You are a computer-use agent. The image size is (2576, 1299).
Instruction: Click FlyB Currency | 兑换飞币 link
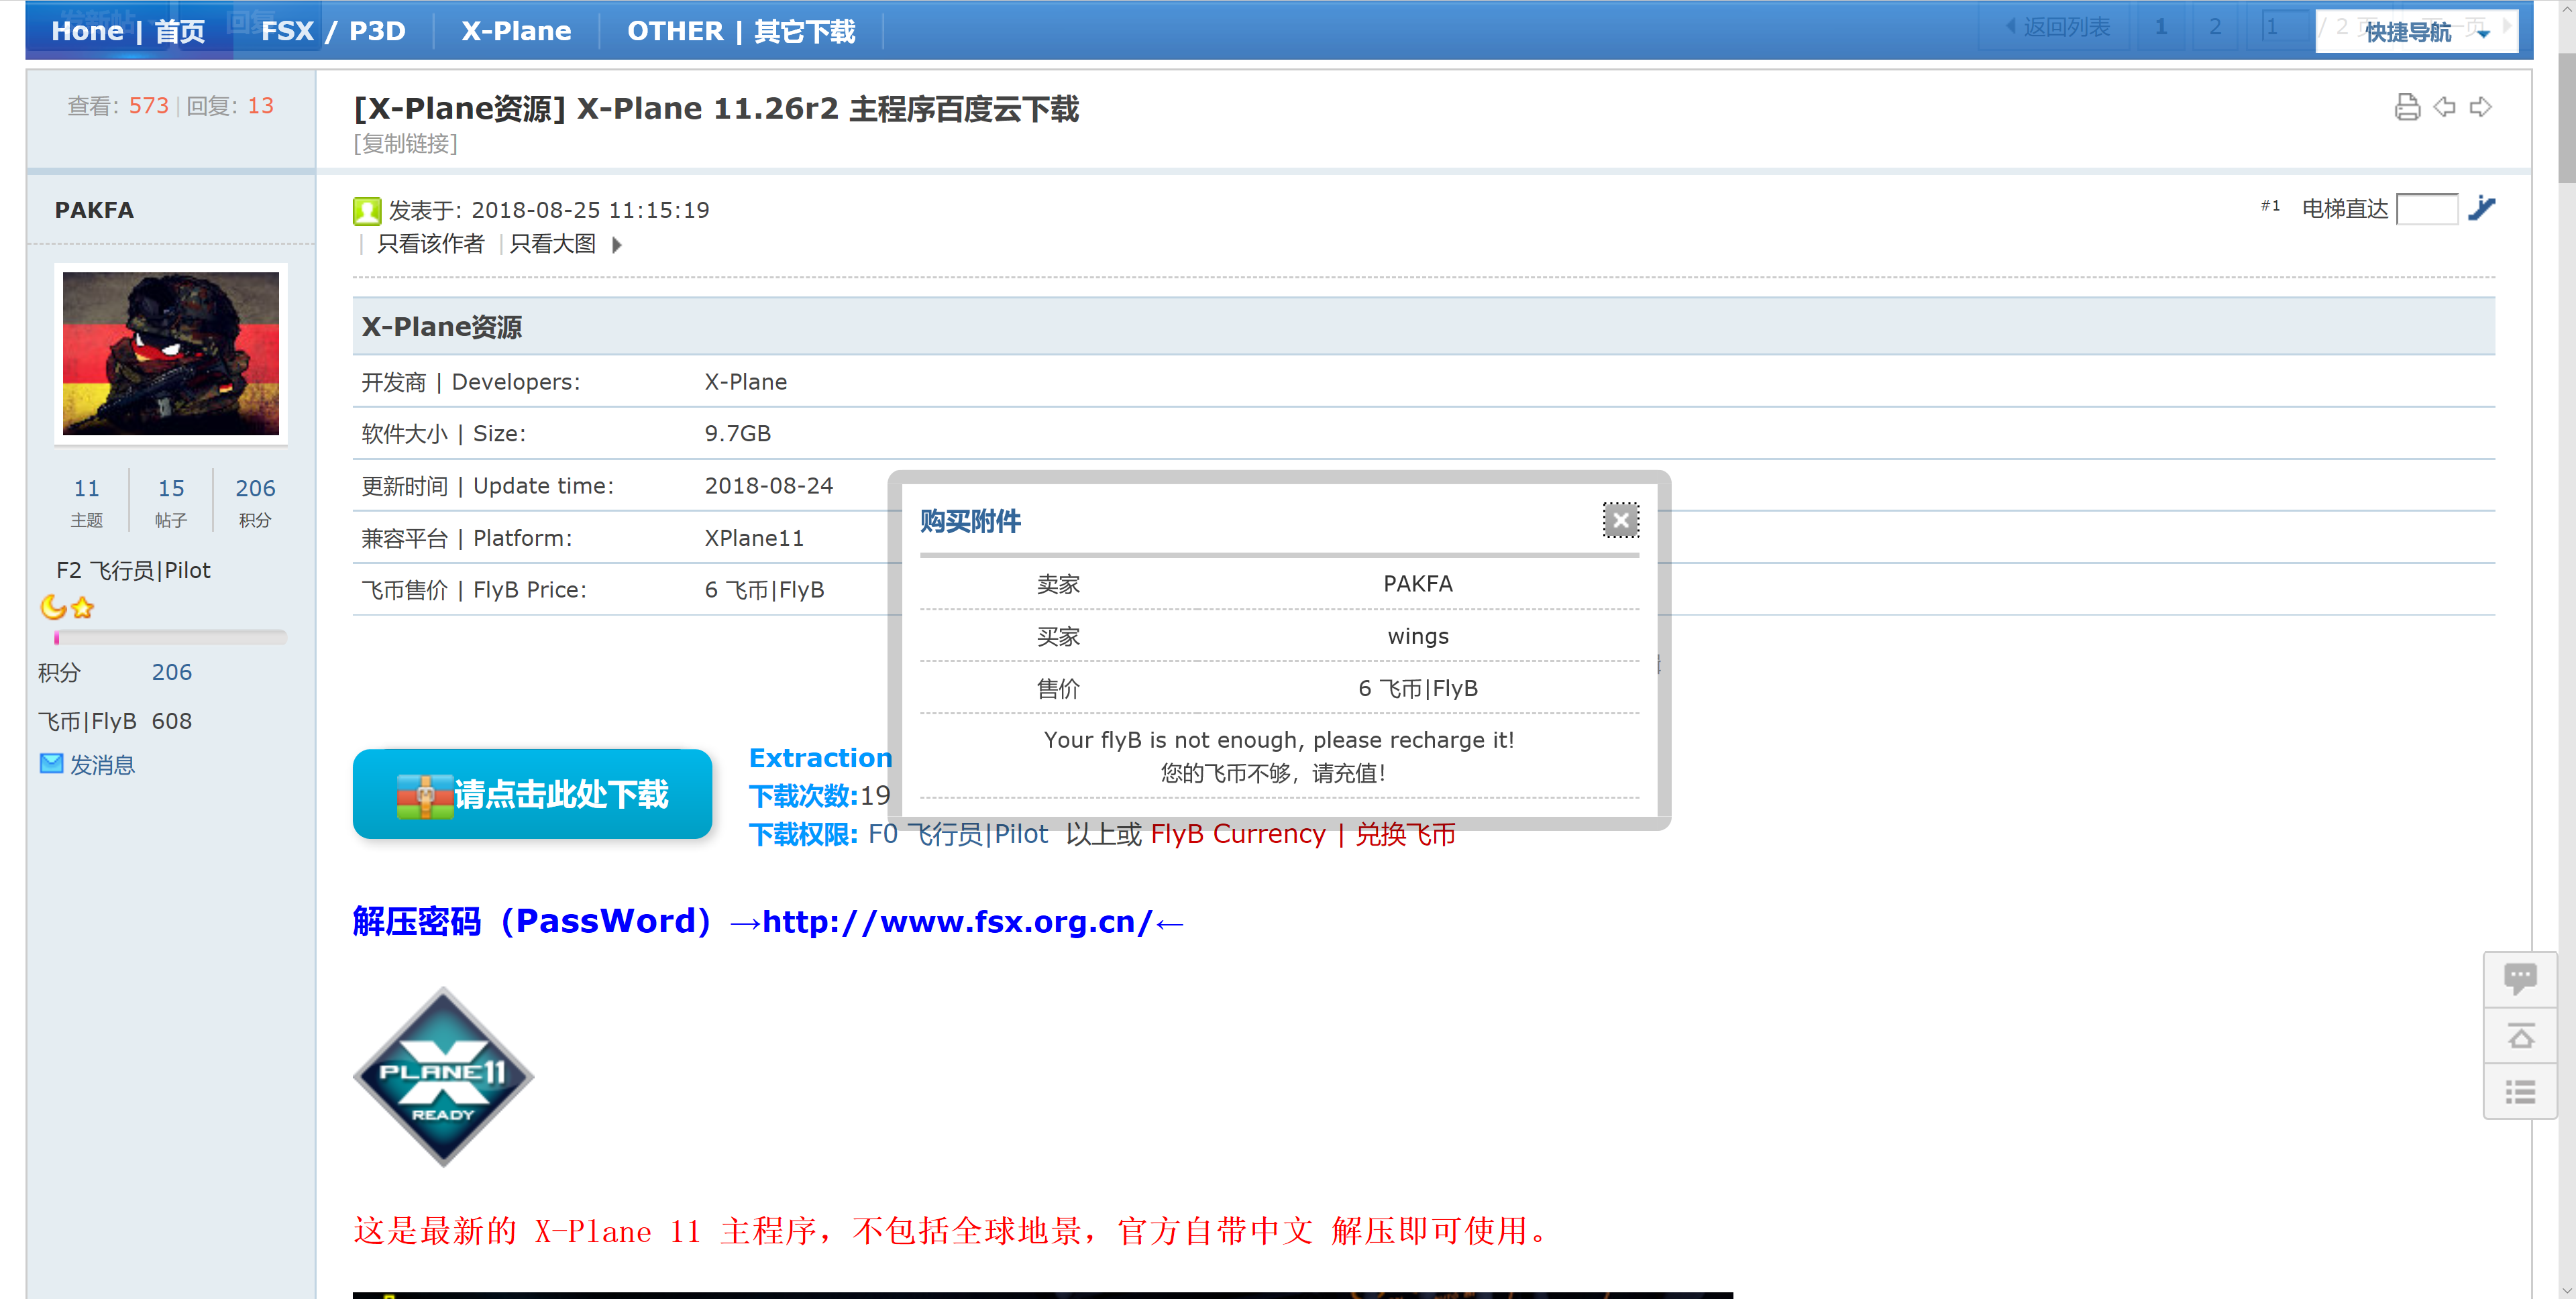click(x=1303, y=834)
